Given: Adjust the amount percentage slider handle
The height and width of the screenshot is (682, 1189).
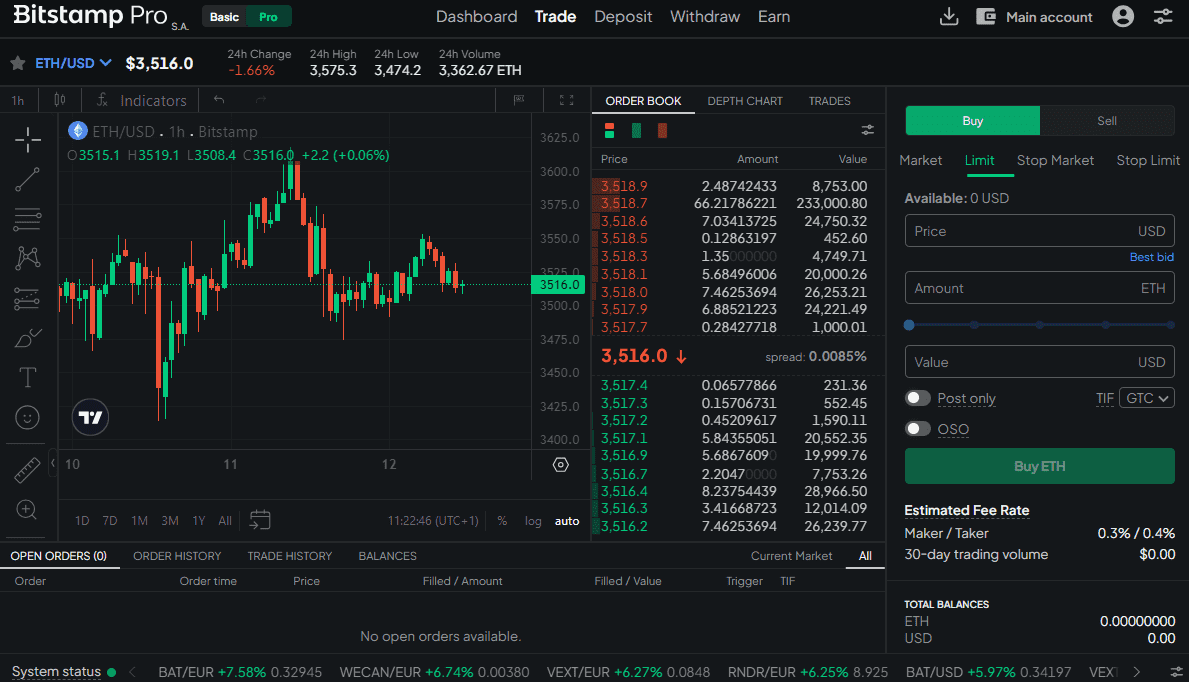Looking at the screenshot, I should pos(909,325).
